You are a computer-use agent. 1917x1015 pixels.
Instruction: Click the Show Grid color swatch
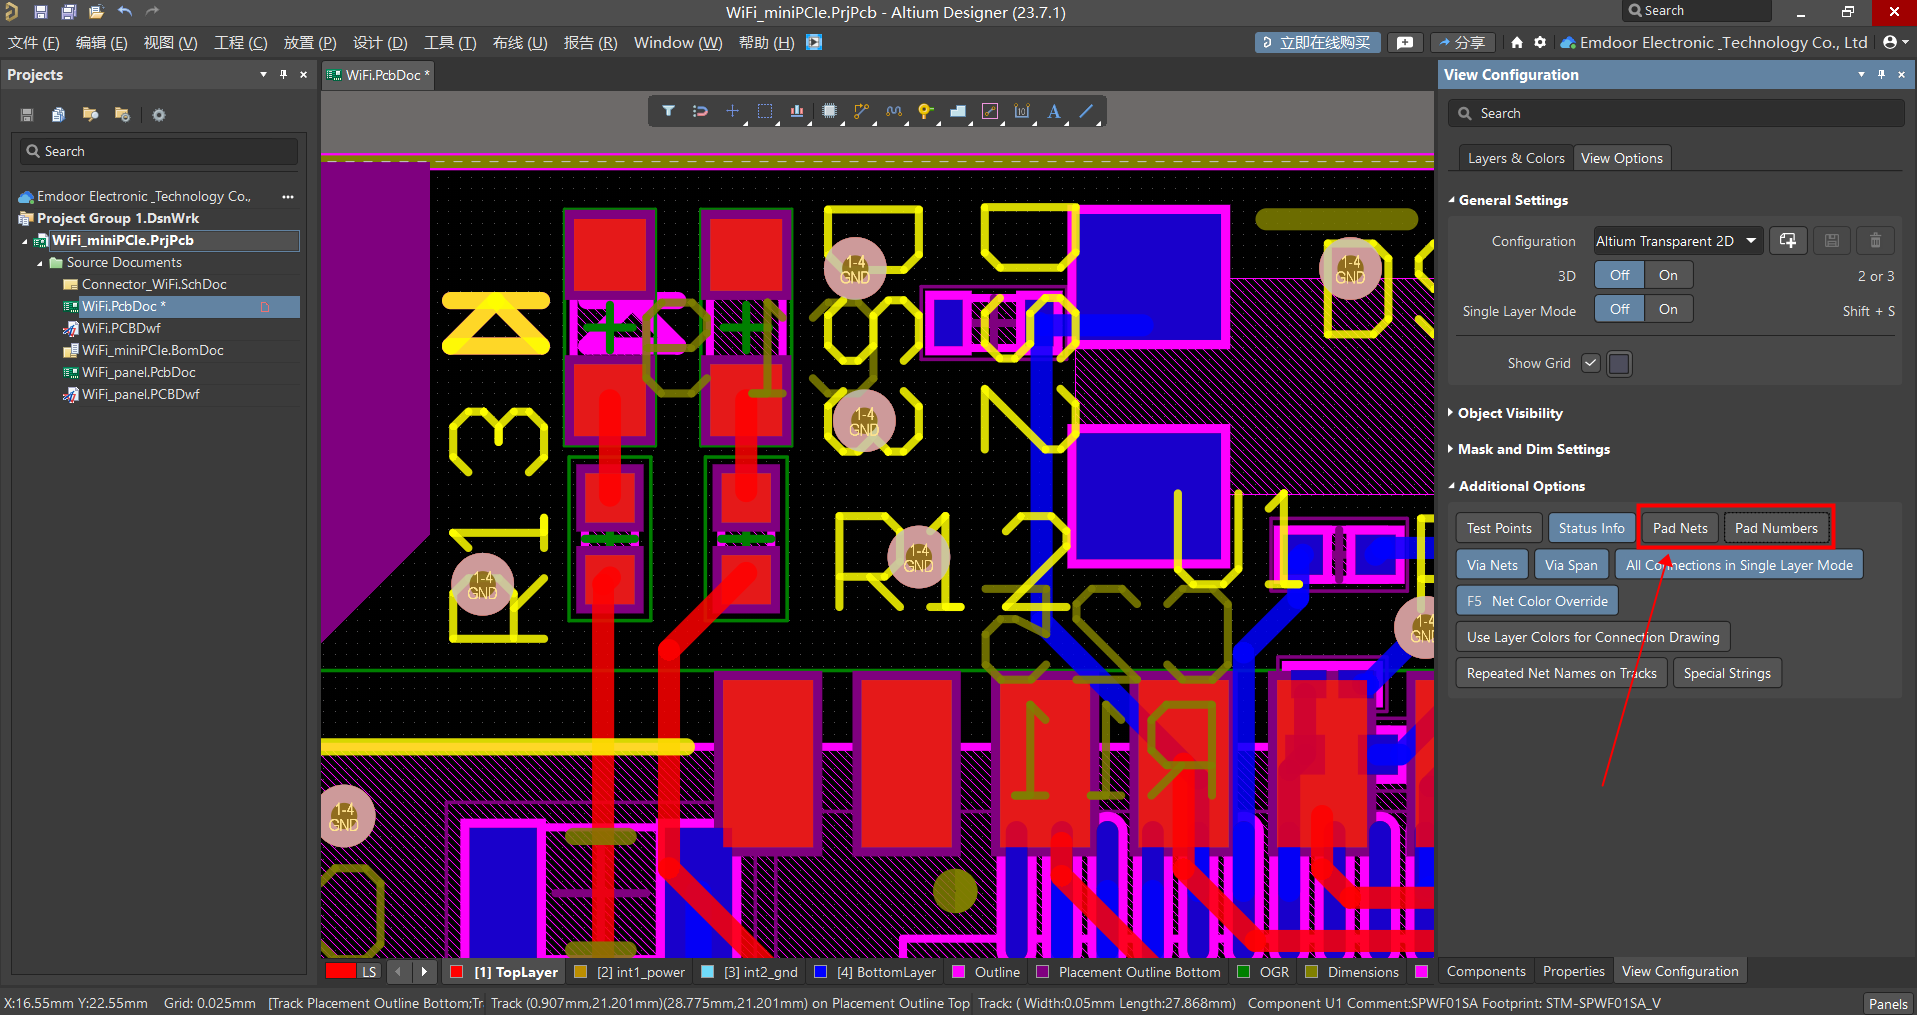pyautogui.click(x=1619, y=363)
